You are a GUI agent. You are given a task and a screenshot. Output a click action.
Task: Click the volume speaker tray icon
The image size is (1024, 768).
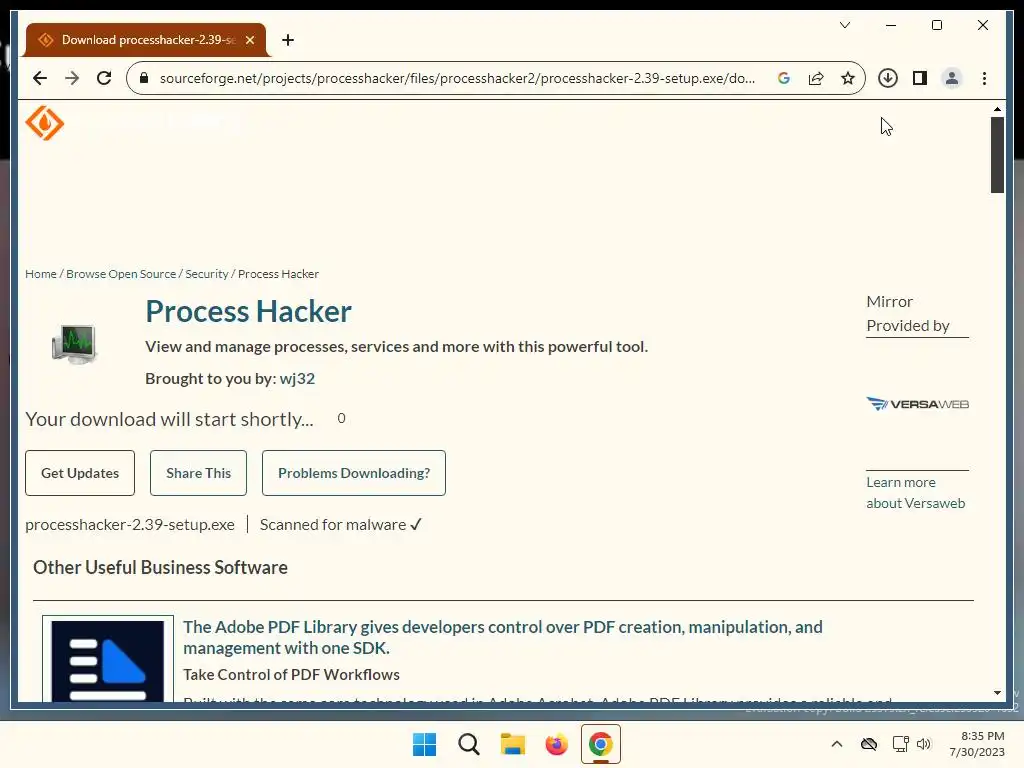[x=923, y=744]
